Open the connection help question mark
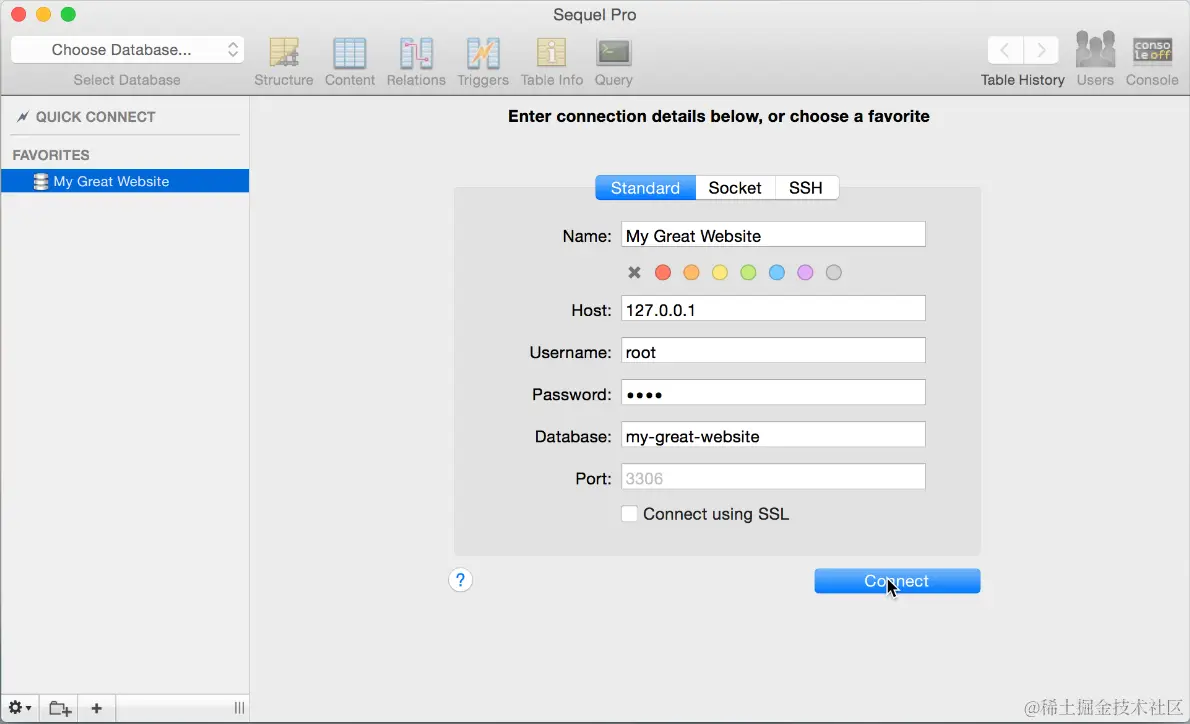 (460, 580)
